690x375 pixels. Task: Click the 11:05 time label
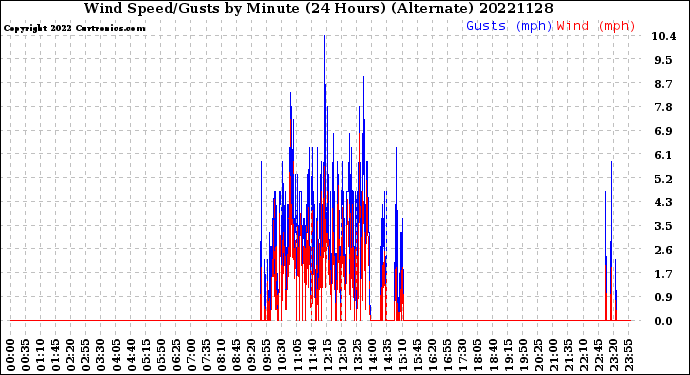point(297,354)
